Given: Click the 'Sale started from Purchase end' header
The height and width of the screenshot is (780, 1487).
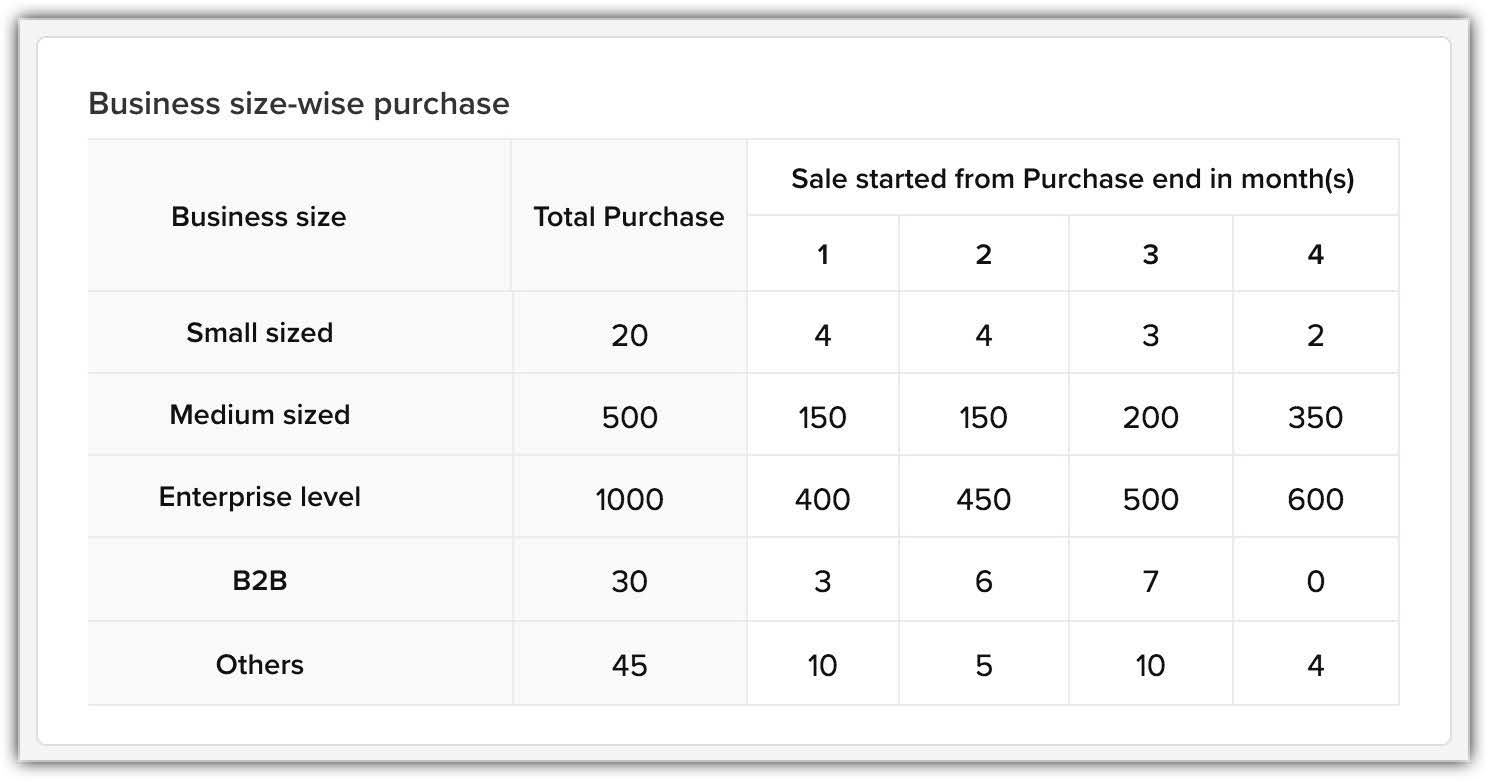Looking at the screenshot, I should [1072, 180].
